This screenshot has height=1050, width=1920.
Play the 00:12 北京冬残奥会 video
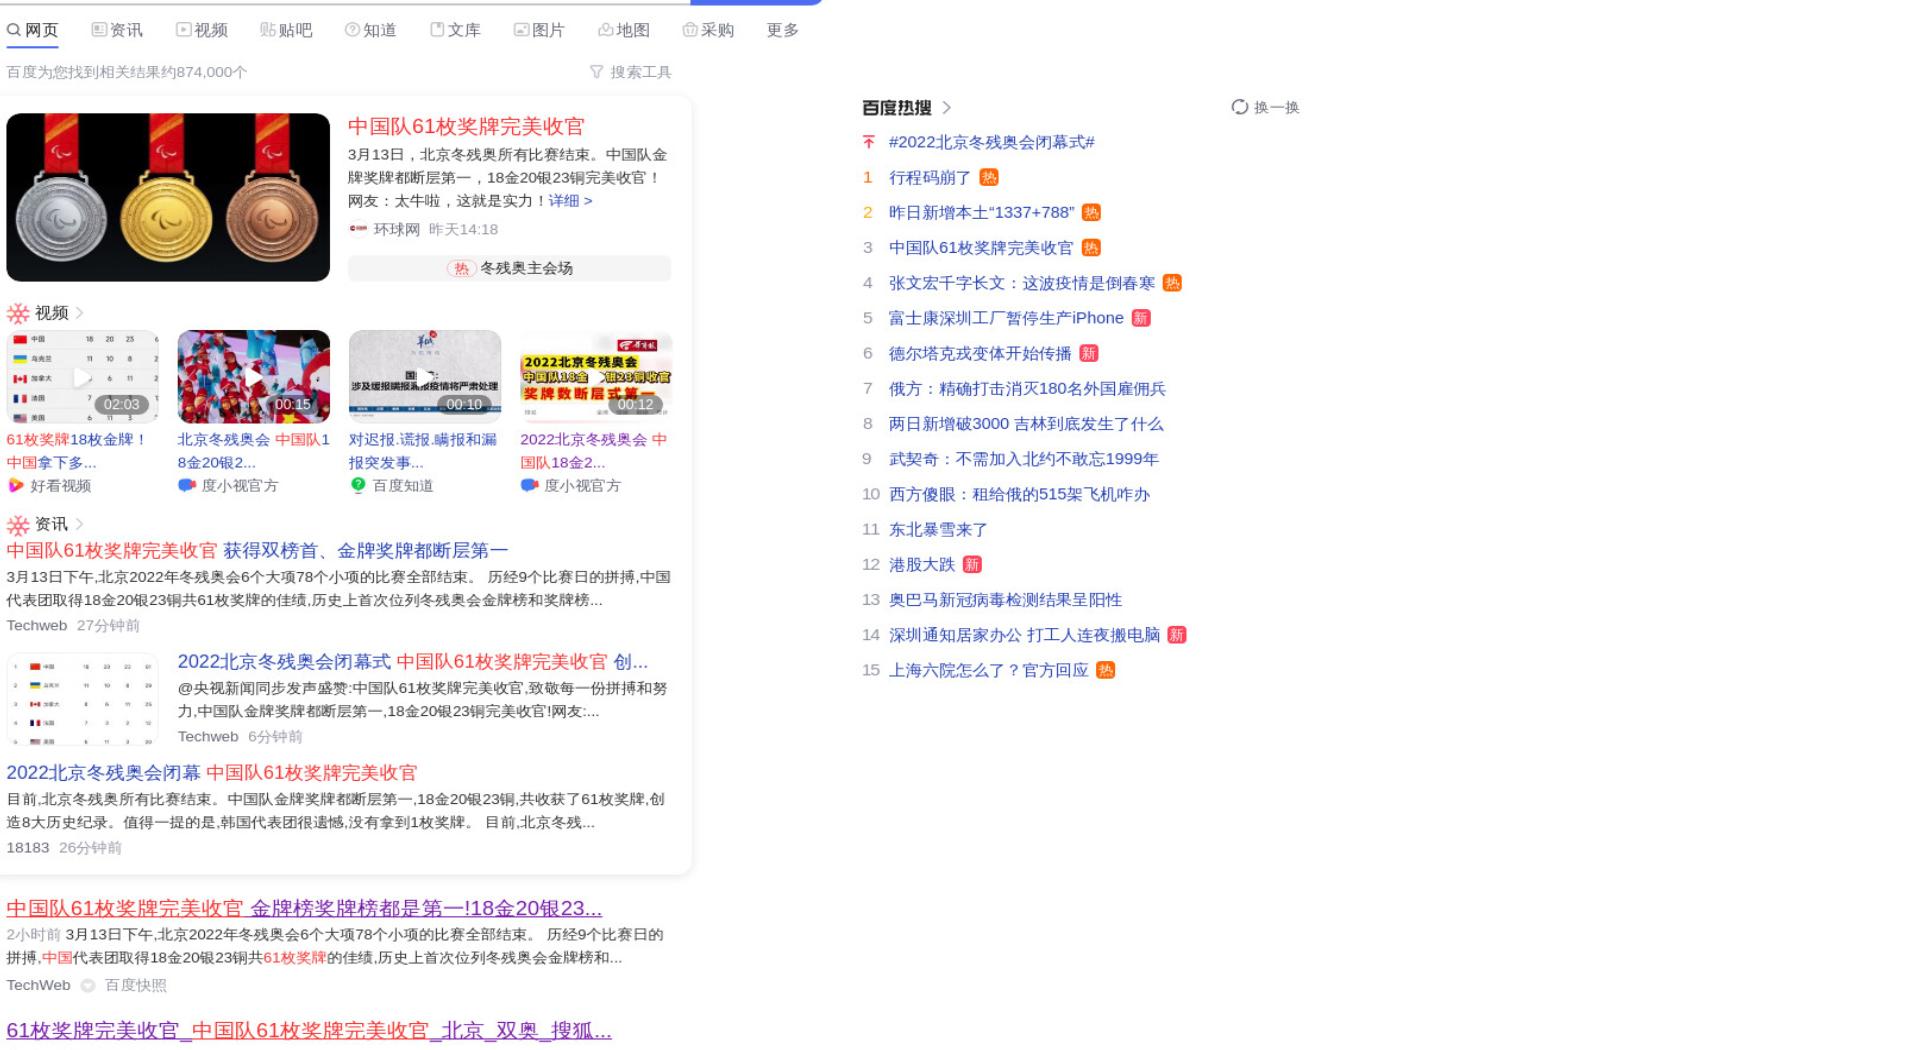coord(596,376)
